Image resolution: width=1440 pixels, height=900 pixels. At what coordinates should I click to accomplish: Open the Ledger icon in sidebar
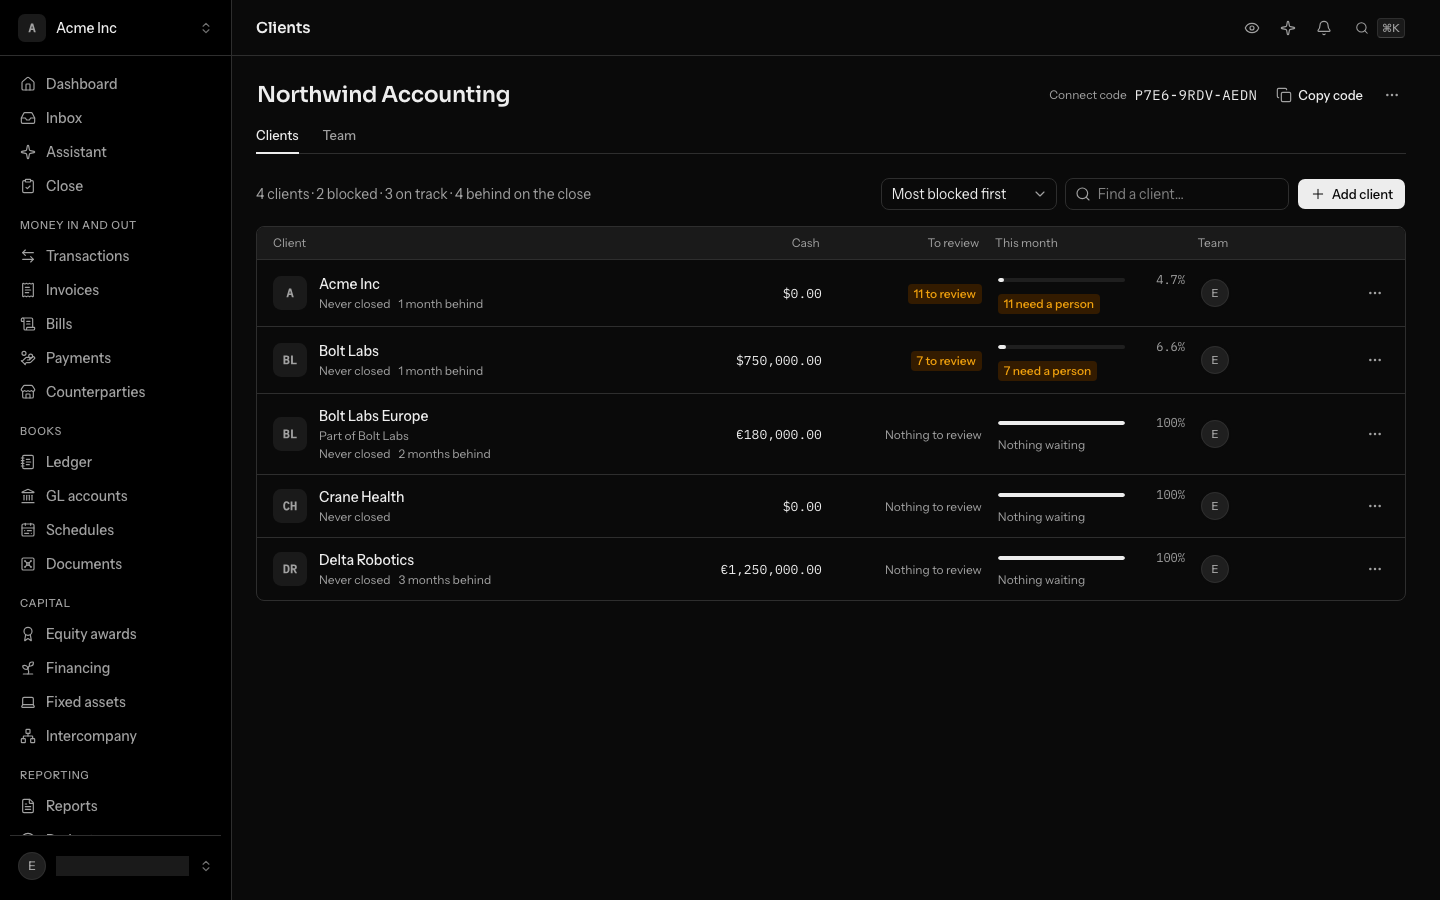[28, 462]
